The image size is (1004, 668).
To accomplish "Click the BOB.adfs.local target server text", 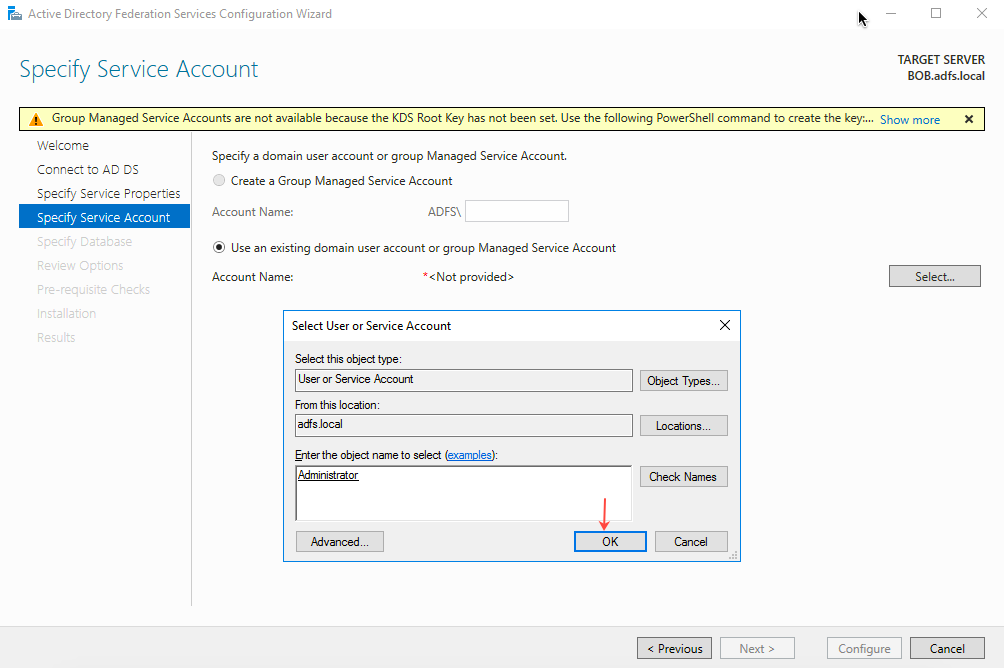I will [x=946, y=76].
